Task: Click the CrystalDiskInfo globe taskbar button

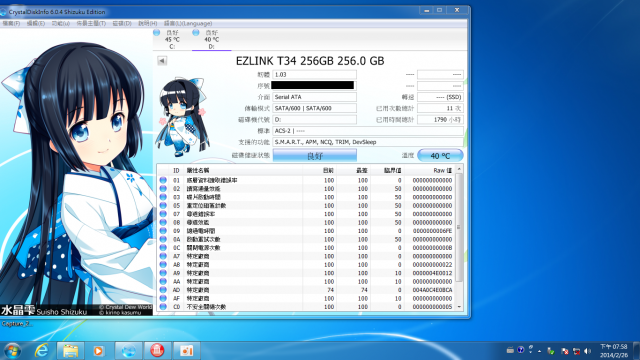Action: click(128, 351)
